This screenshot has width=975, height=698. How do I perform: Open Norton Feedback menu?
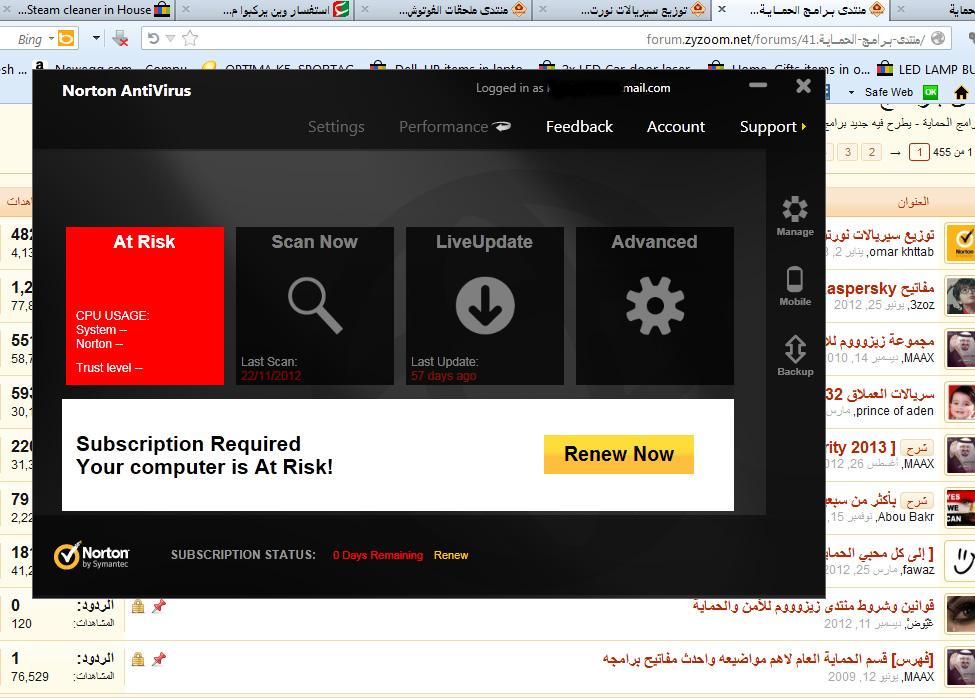click(580, 127)
